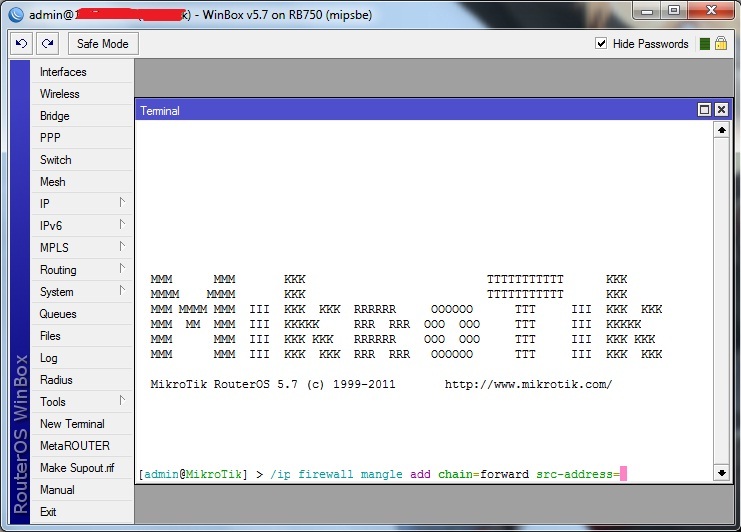Expand the Routing submenu arrow

coord(122,268)
